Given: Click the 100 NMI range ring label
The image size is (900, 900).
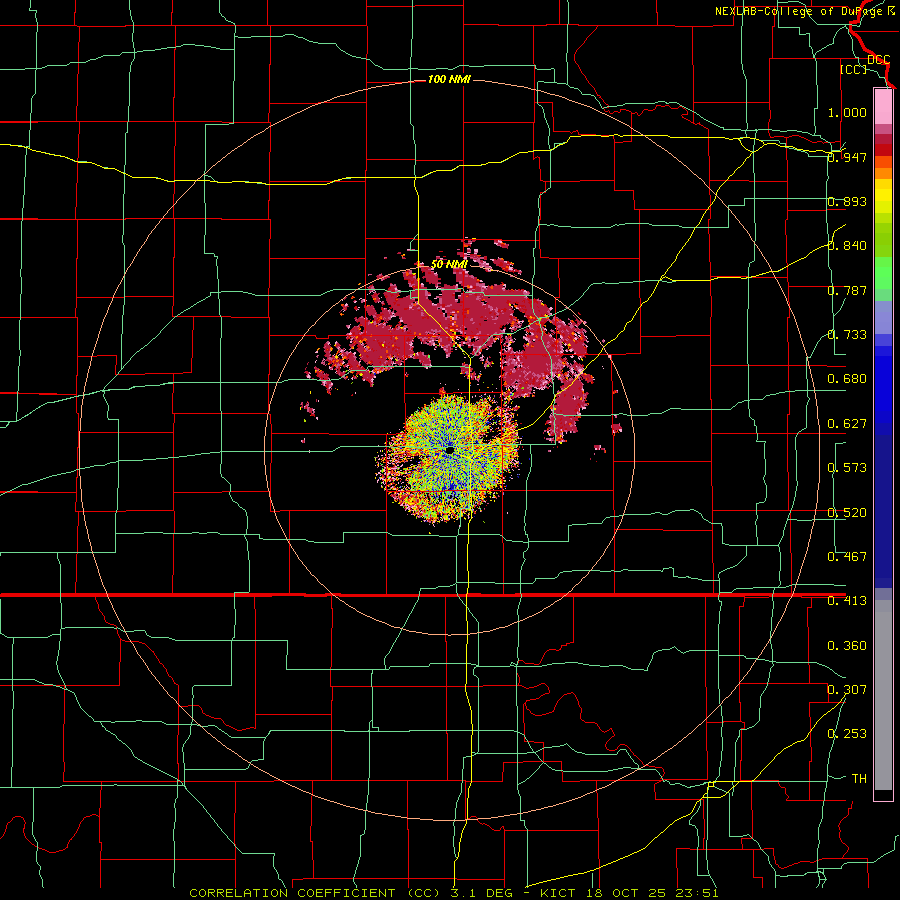Looking at the screenshot, I should pyautogui.click(x=449, y=79).
